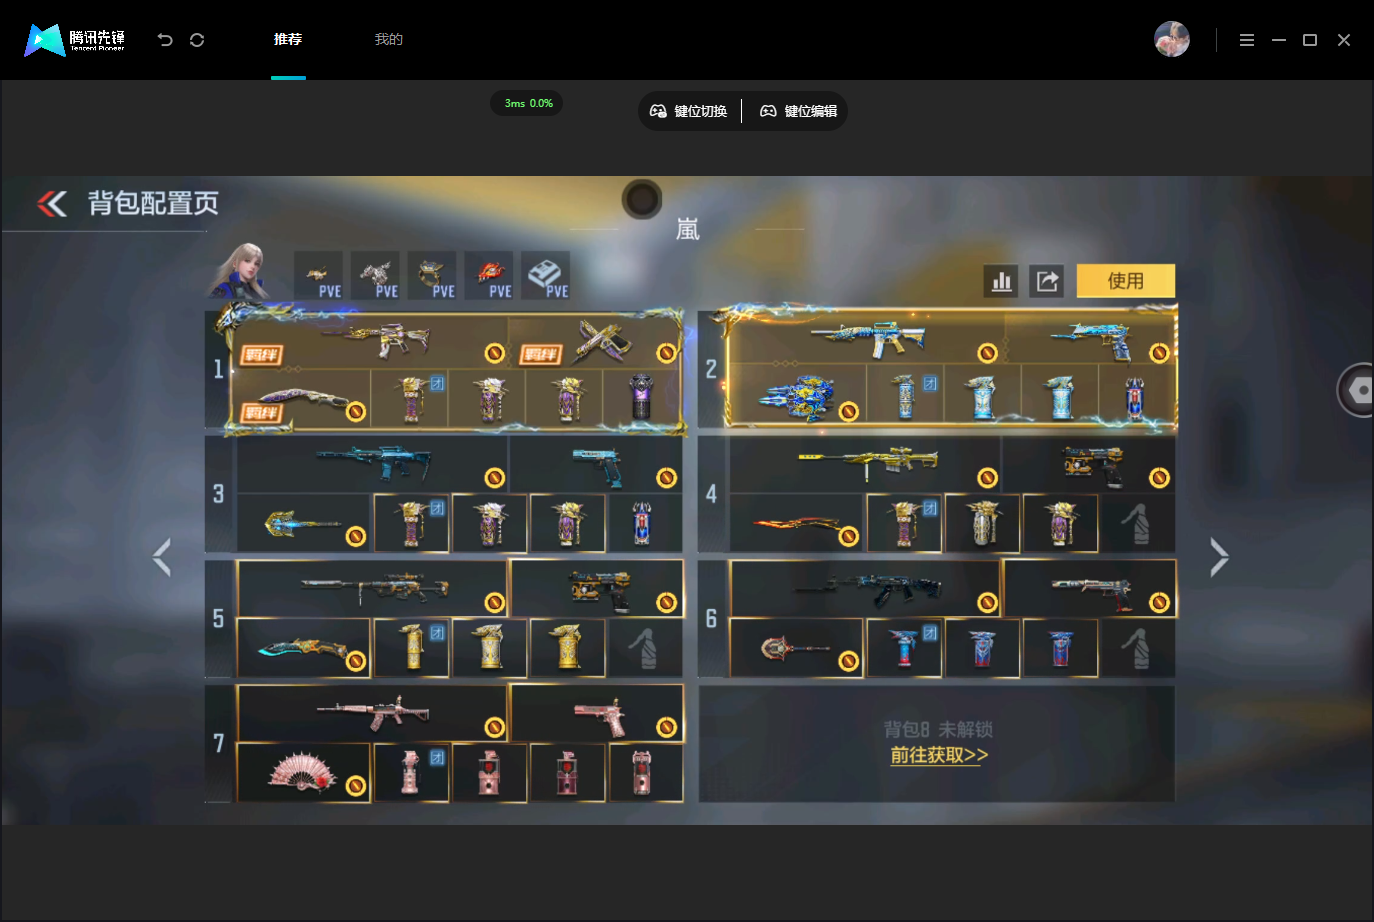Switch to the 推荐 tab
This screenshot has height=922, width=1374.
[x=288, y=39]
